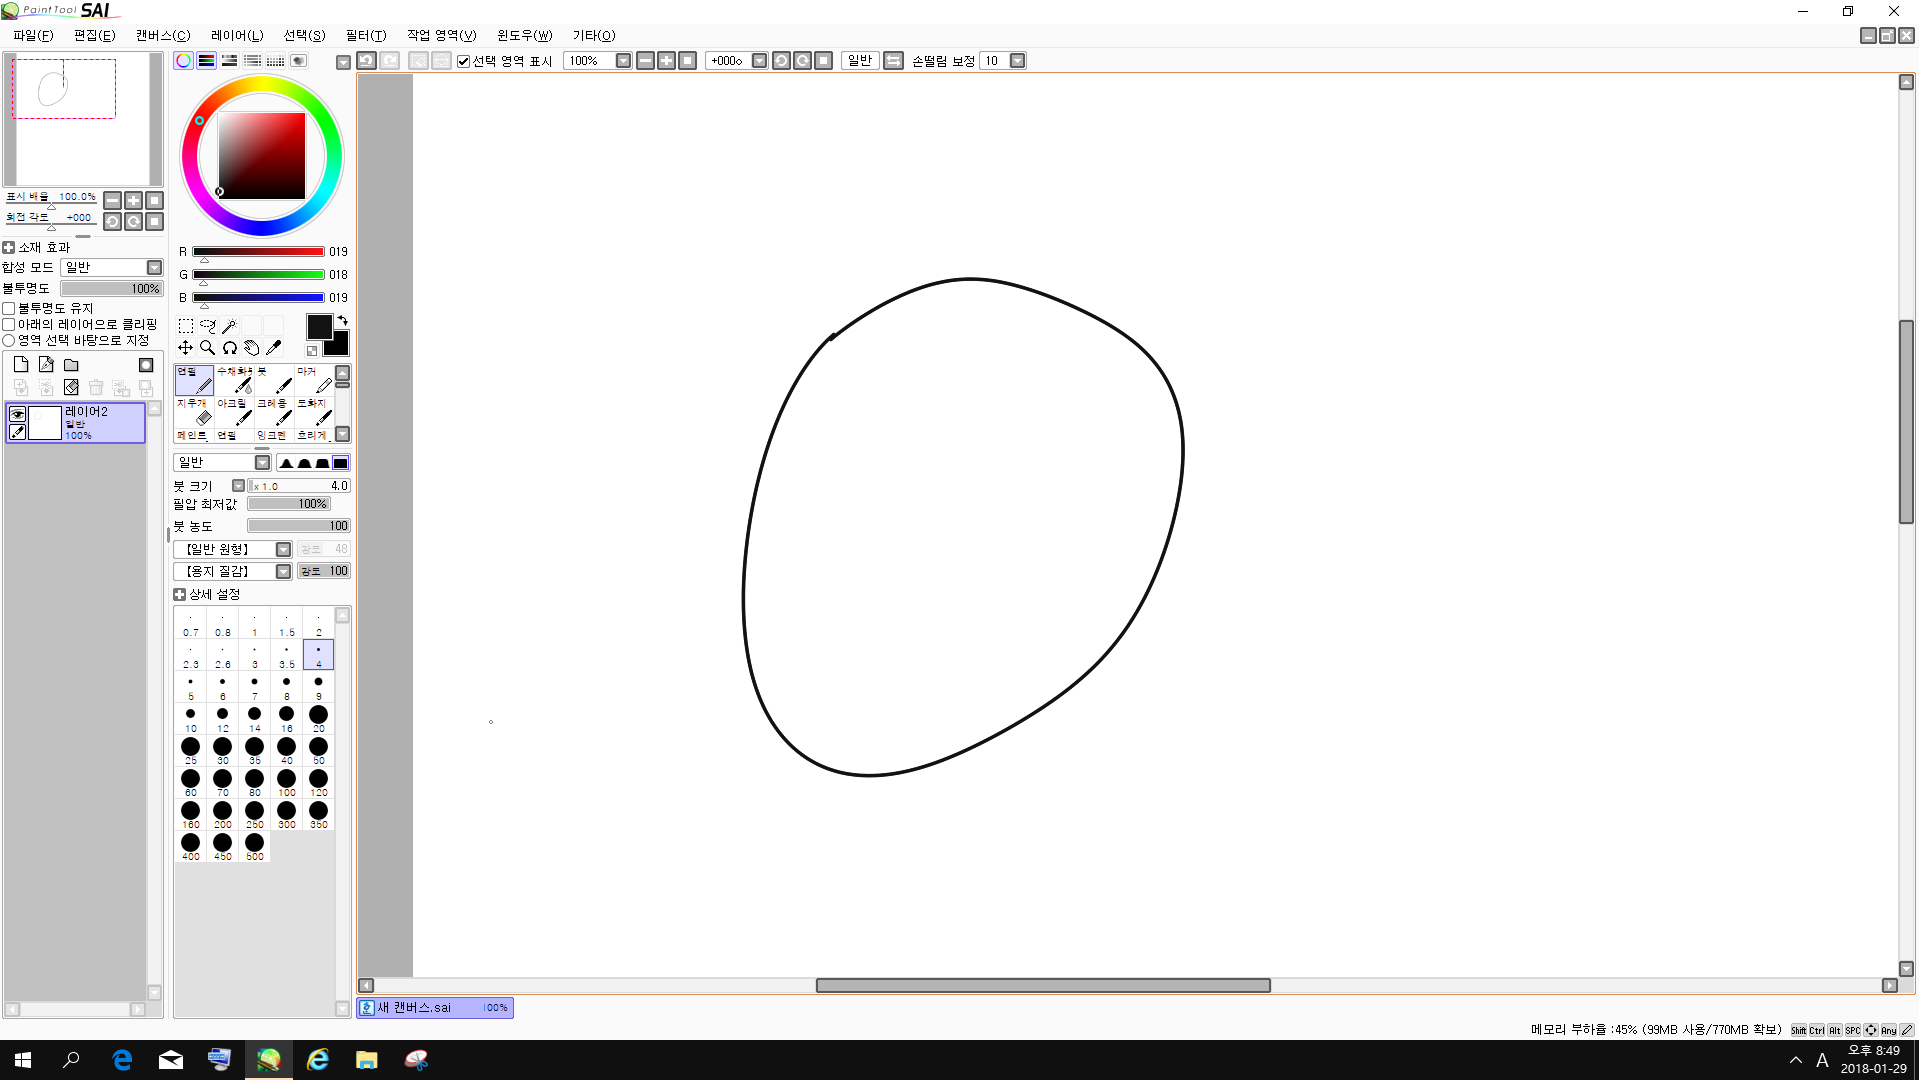1919x1080 pixels.
Task: Select the hand pan tool
Action: [x=251, y=348]
